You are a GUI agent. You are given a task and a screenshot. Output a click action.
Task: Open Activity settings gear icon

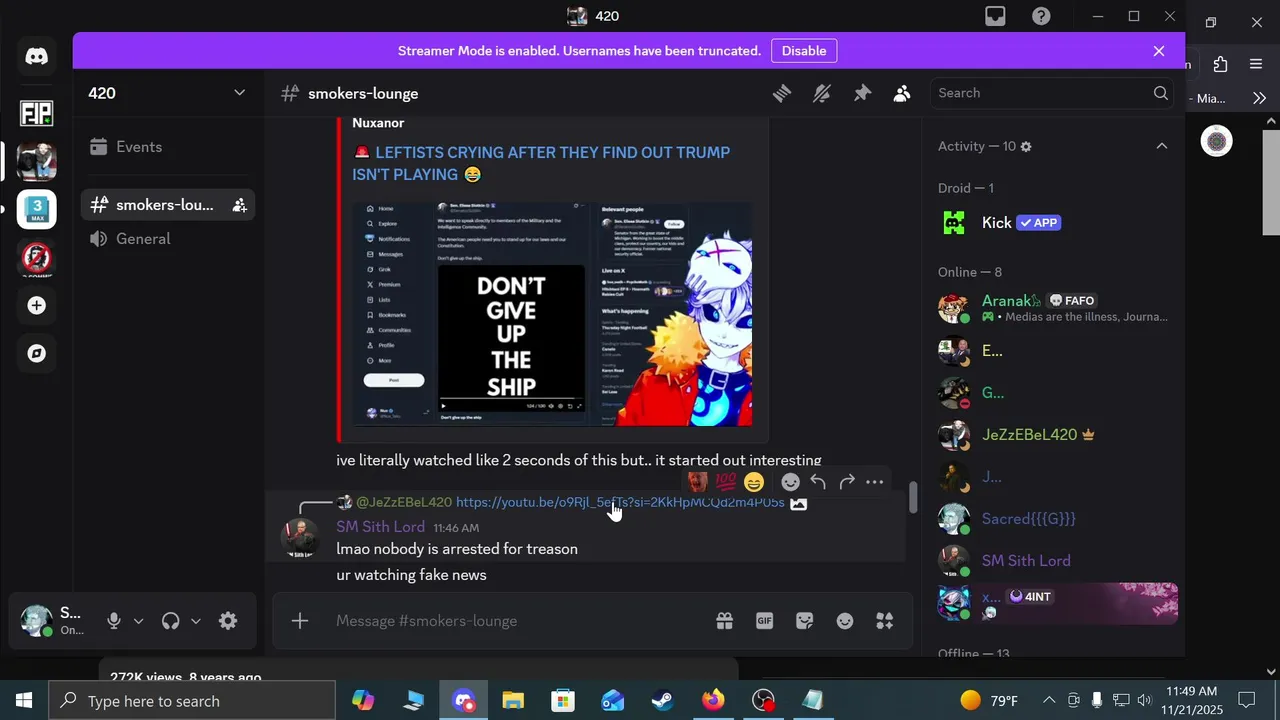click(x=1026, y=146)
